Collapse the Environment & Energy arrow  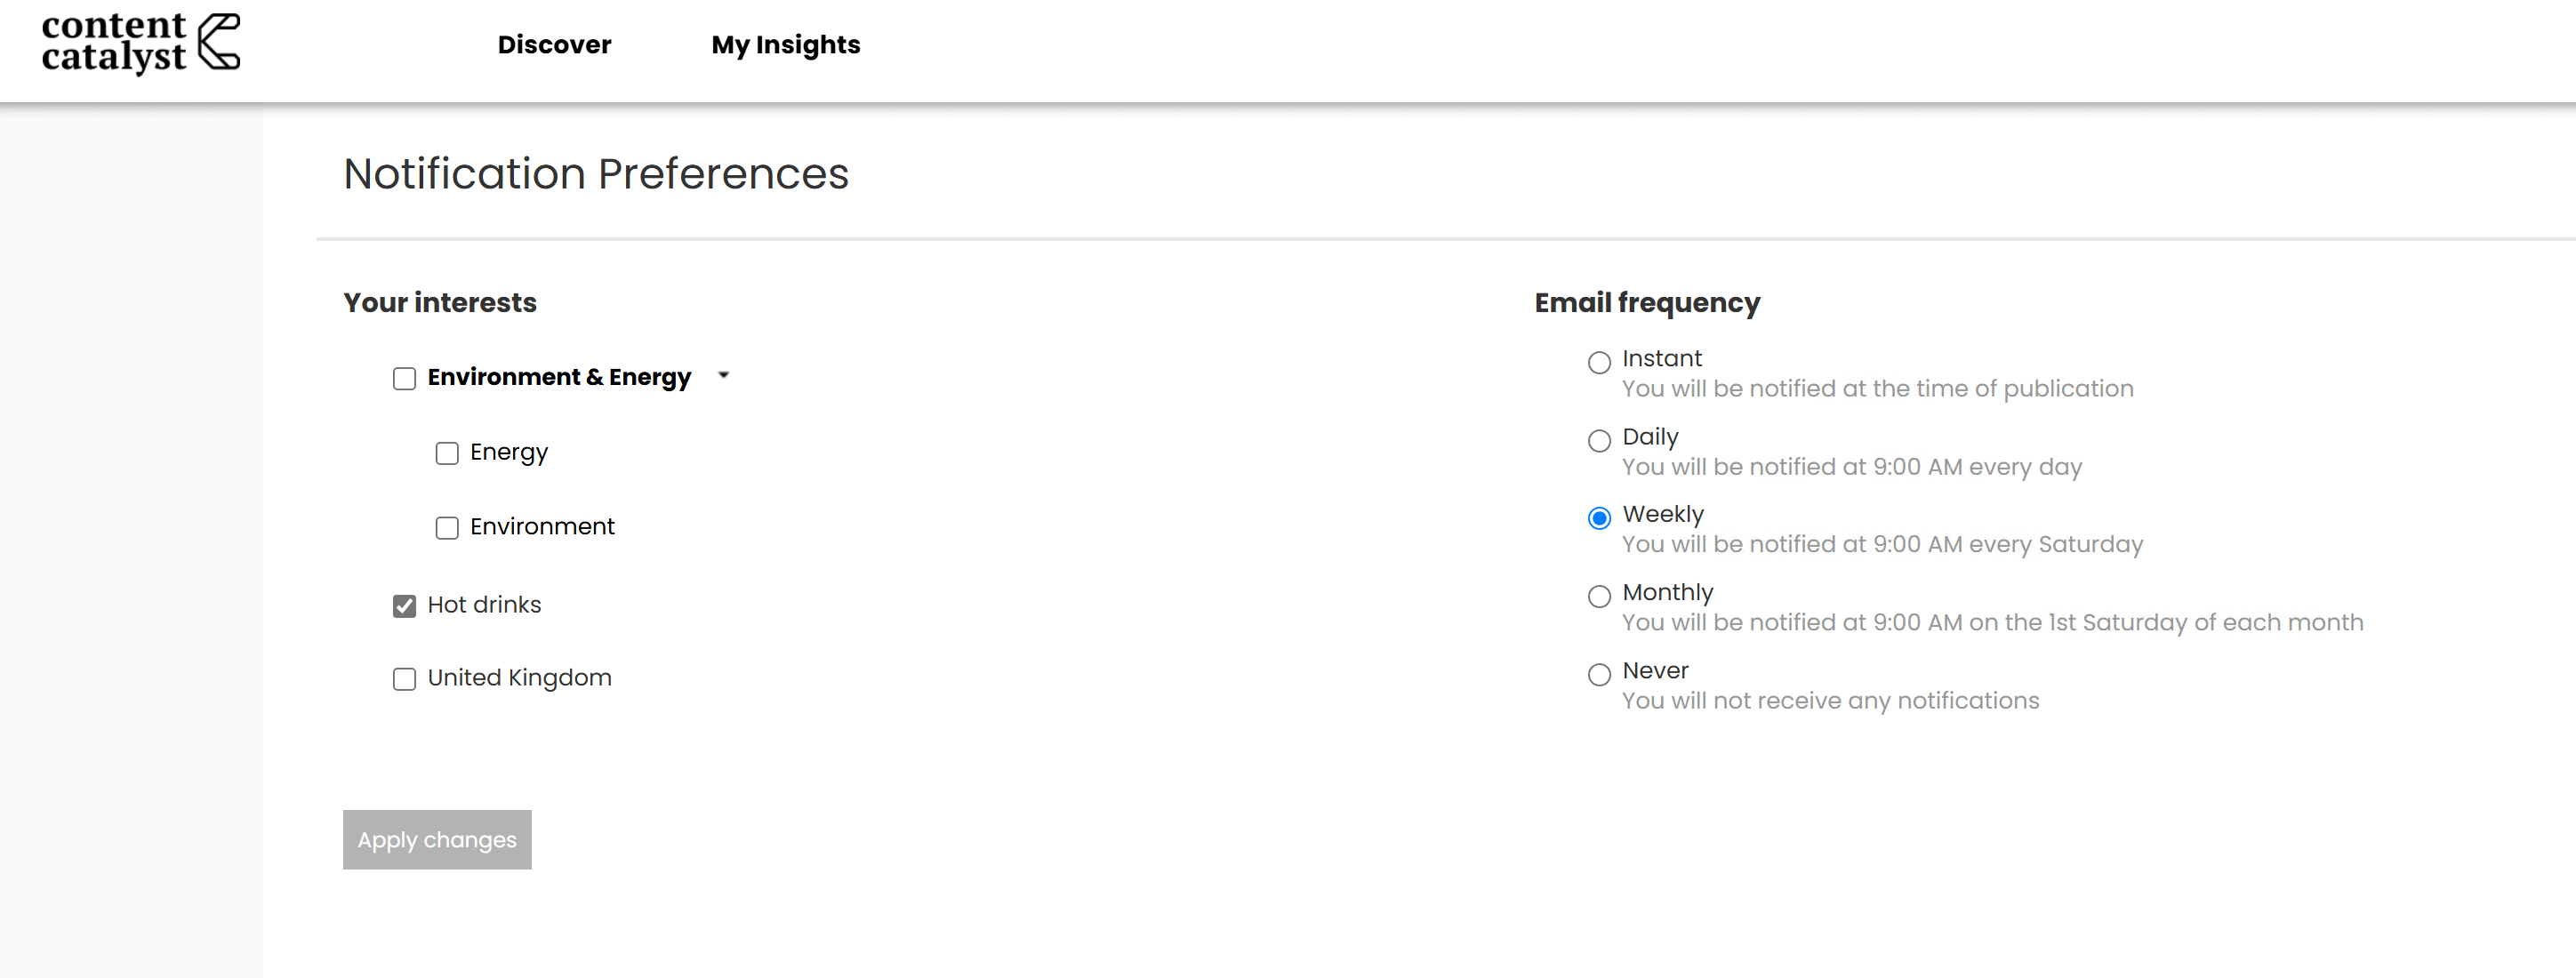click(724, 376)
